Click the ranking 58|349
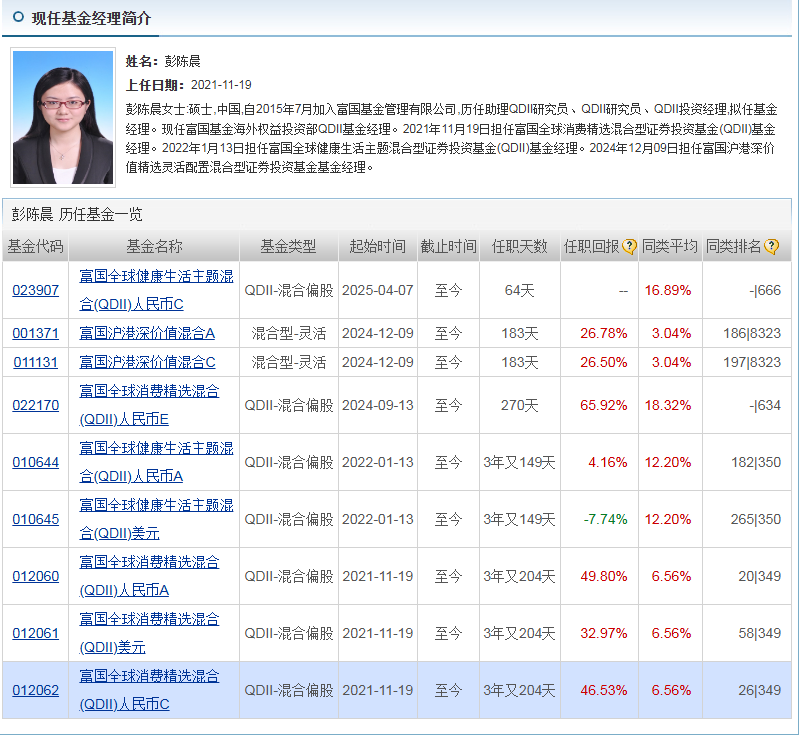Screen dimensions: 799x735 click(x=760, y=634)
